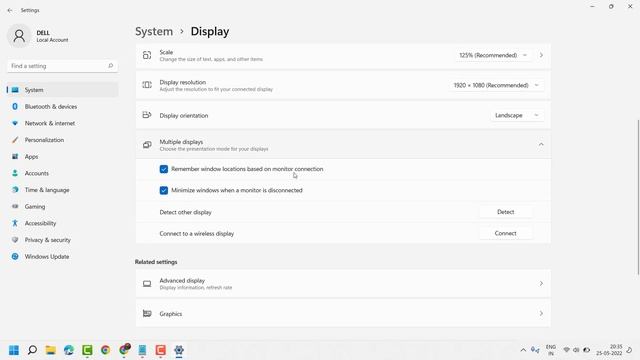This screenshot has height=360, width=640.
Task: Open File Explorer from the taskbar
Action: coord(51,350)
